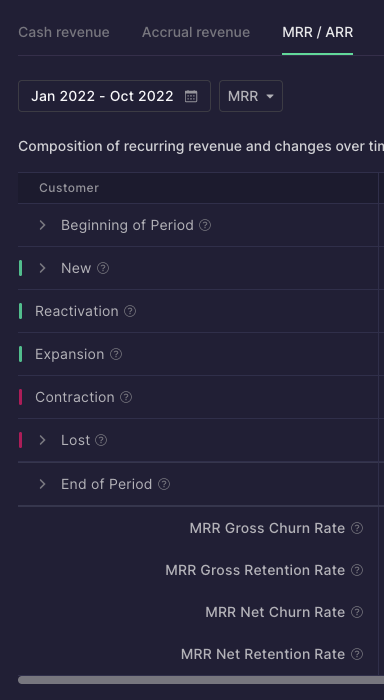384x700 pixels.
Task: Click MRR Net Retention Rate help icon
Action: 357,654
